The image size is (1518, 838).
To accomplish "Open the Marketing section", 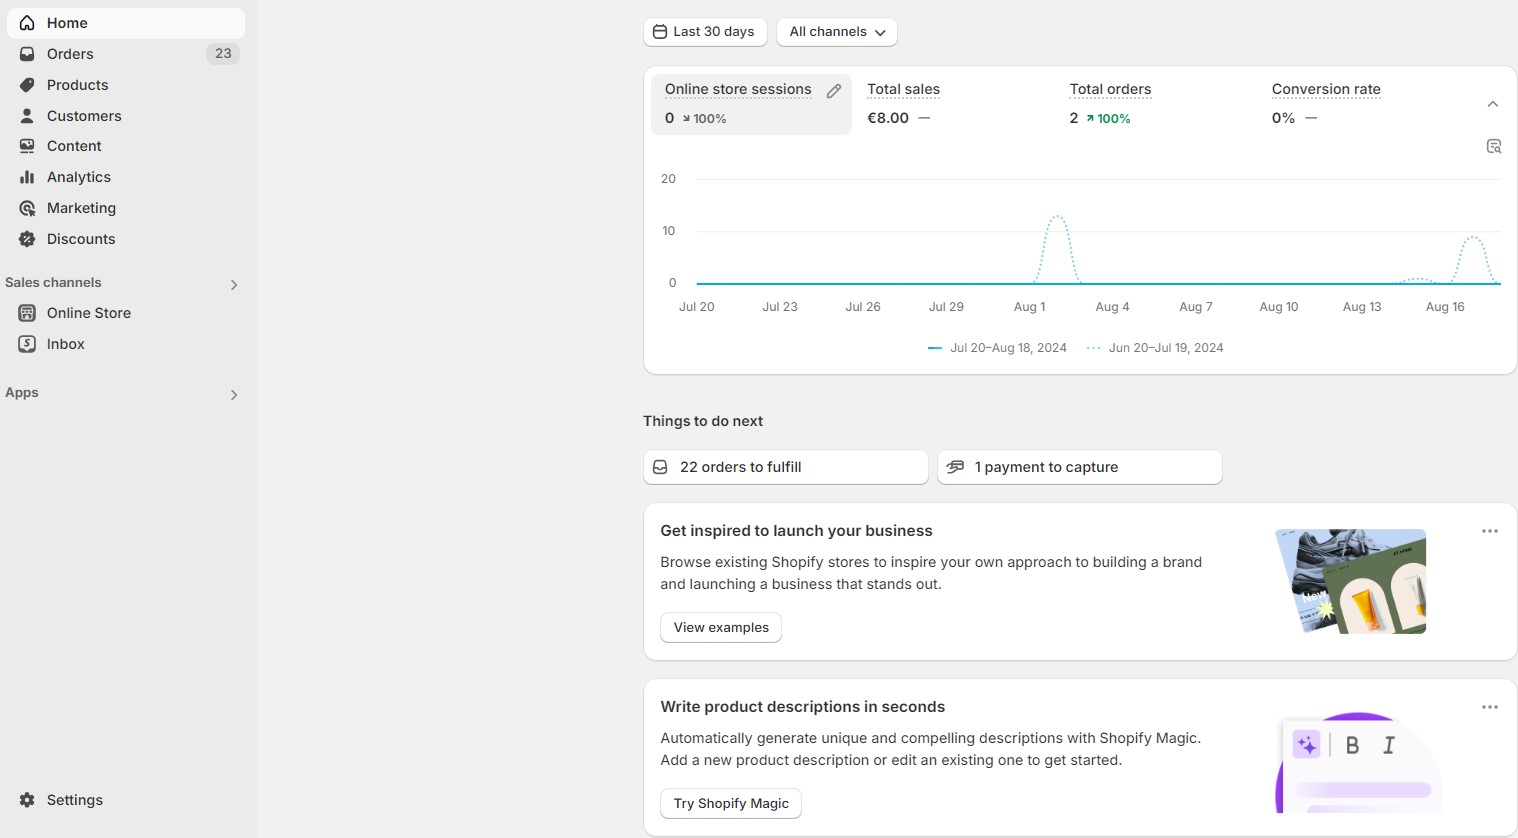I will (x=81, y=207).
